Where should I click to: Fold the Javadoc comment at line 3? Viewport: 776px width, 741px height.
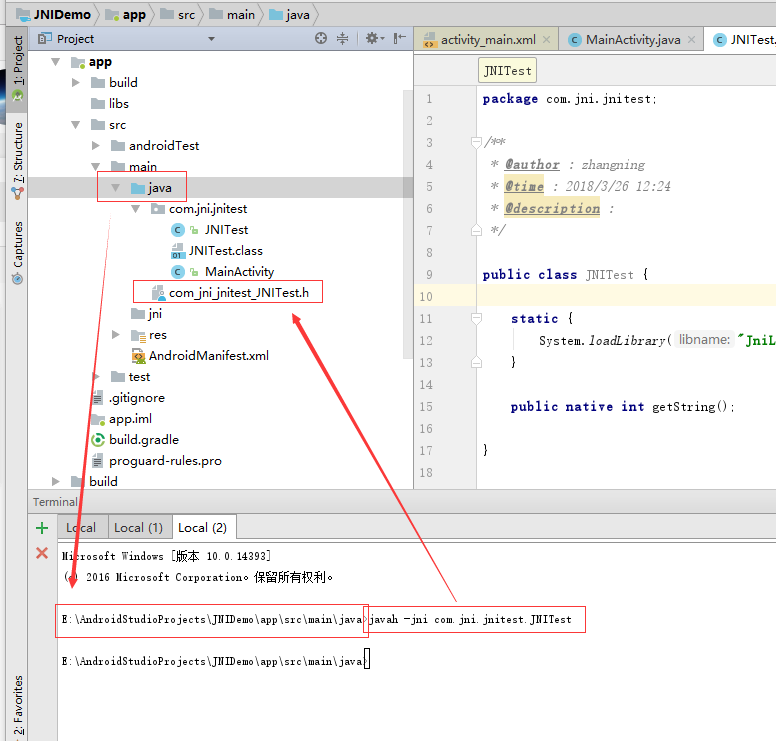(x=476, y=143)
